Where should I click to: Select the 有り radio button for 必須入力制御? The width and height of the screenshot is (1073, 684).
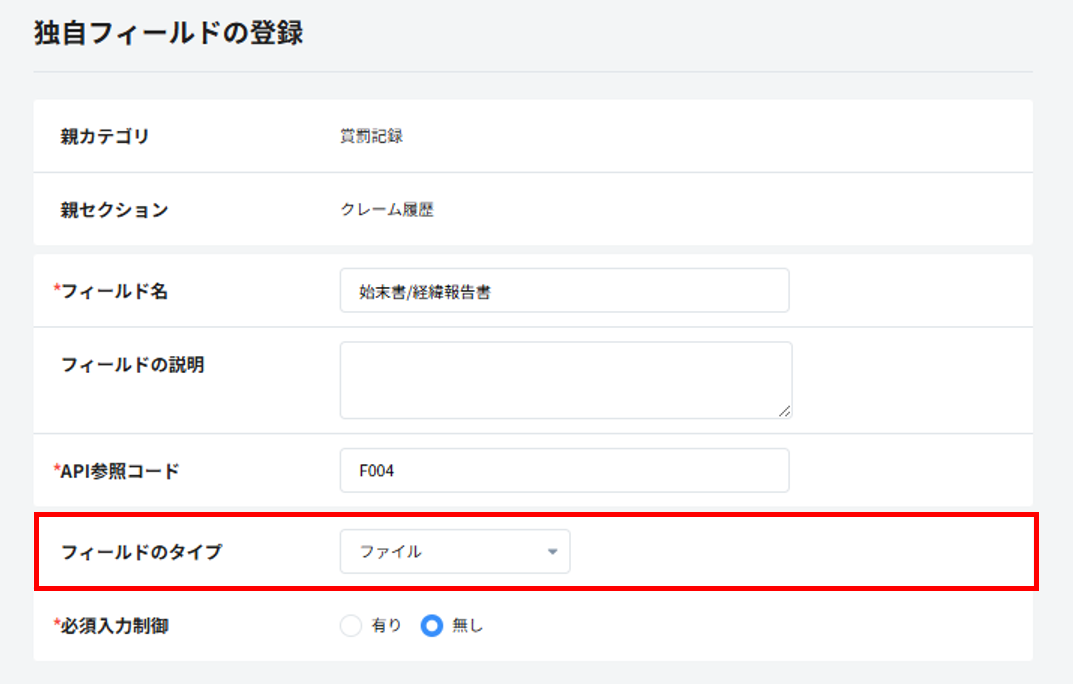351,626
